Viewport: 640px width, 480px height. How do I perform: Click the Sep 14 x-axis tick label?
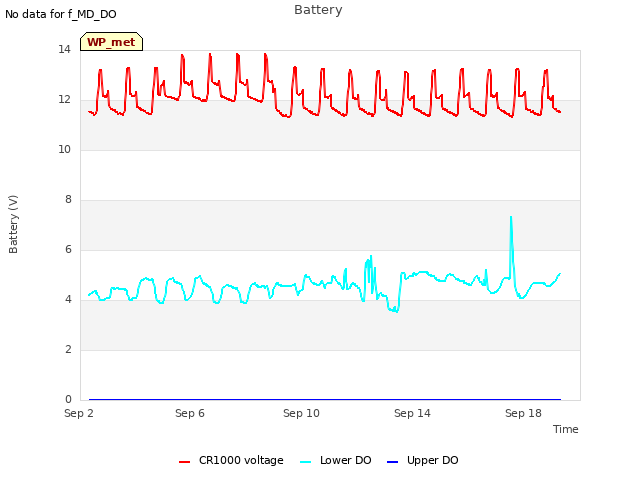pos(412,413)
